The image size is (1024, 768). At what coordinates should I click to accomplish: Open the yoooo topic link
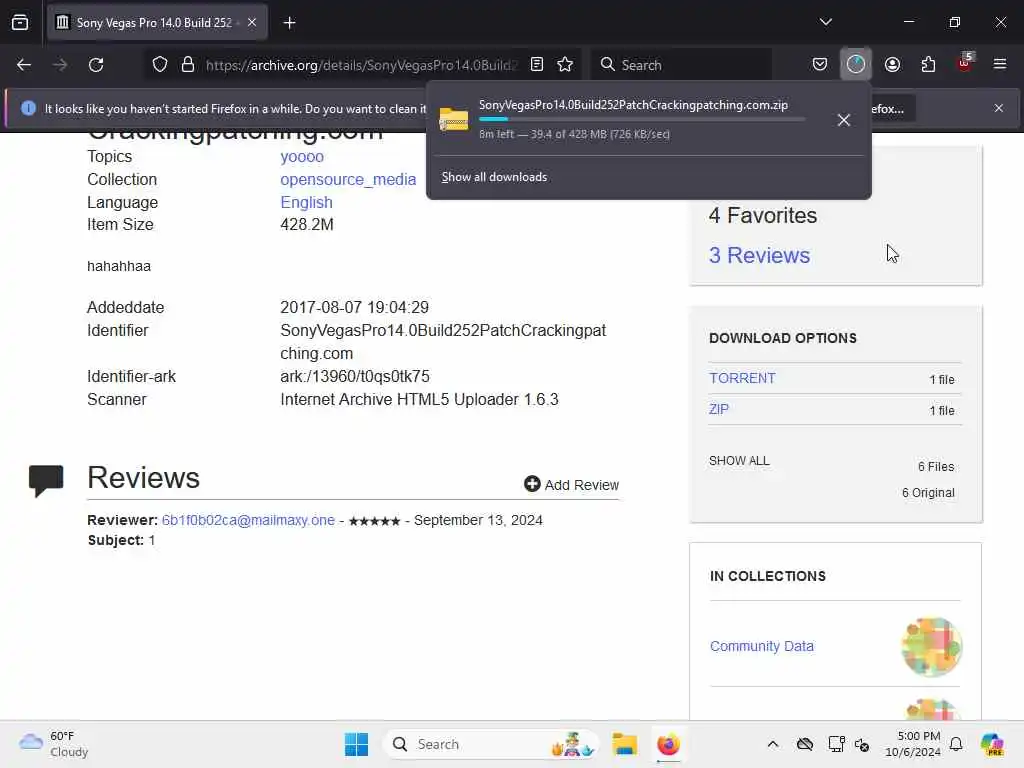(302, 157)
